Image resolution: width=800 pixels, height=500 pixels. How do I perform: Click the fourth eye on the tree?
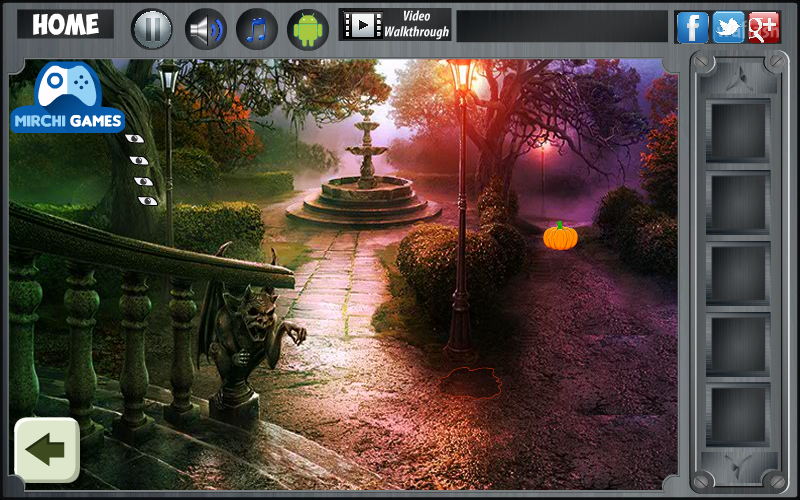[148, 201]
